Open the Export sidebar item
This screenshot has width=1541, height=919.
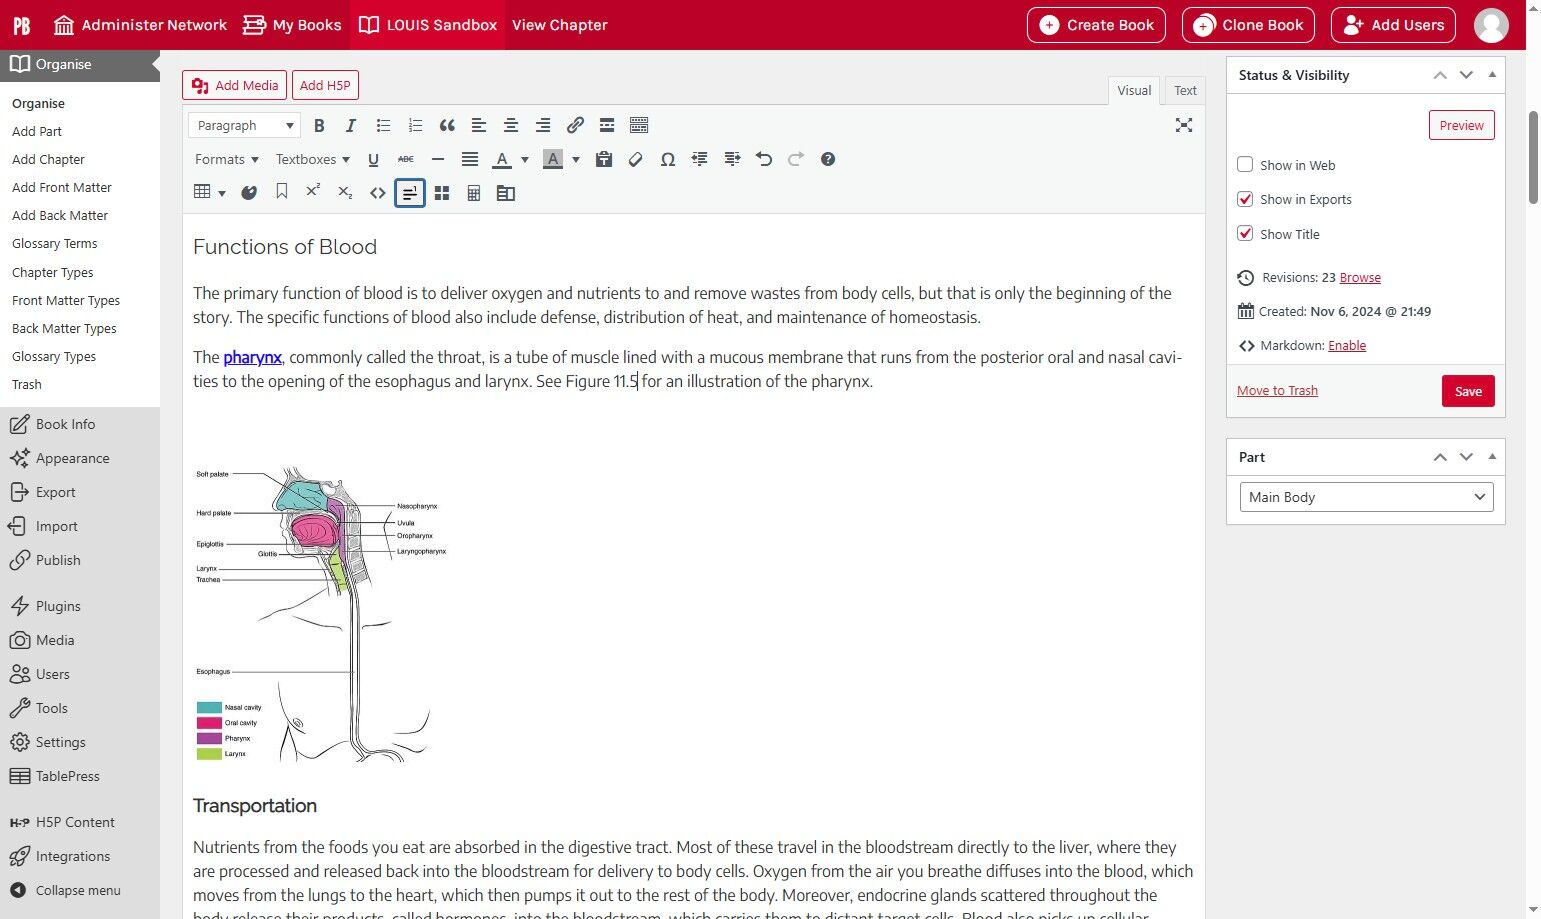click(56, 492)
